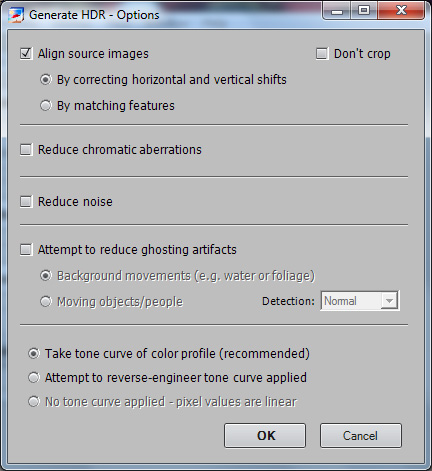
Task: Click the Detection Normal combo box field
Action: [x=360, y=301]
